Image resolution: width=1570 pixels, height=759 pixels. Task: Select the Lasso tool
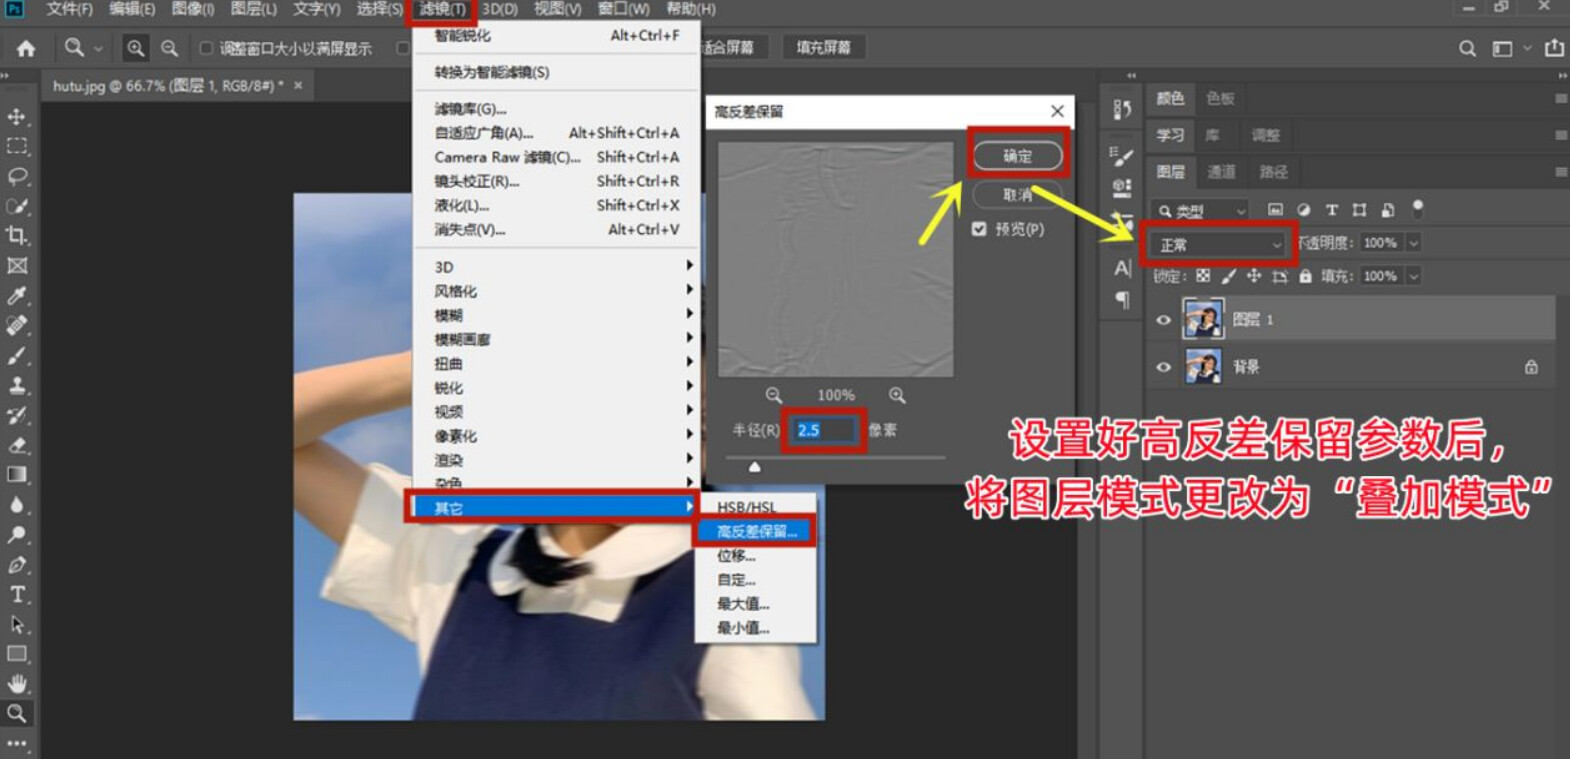[x=17, y=176]
